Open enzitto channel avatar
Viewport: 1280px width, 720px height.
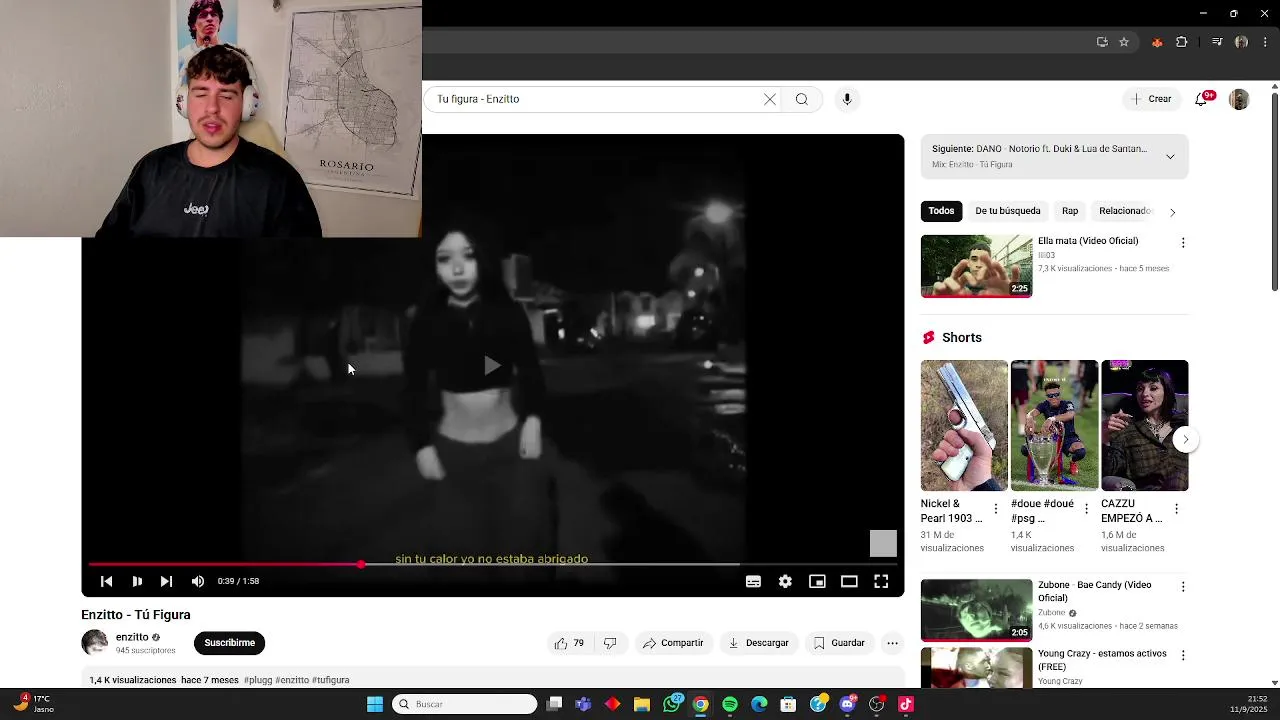click(x=94, y=643)
